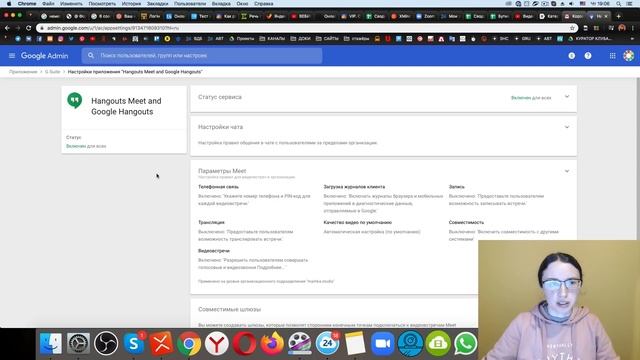Image resolution: width=640 pixels, height=360 pixels.
Task: Open the Google Admin main menu hamburger
Action: tap(12, 56)
